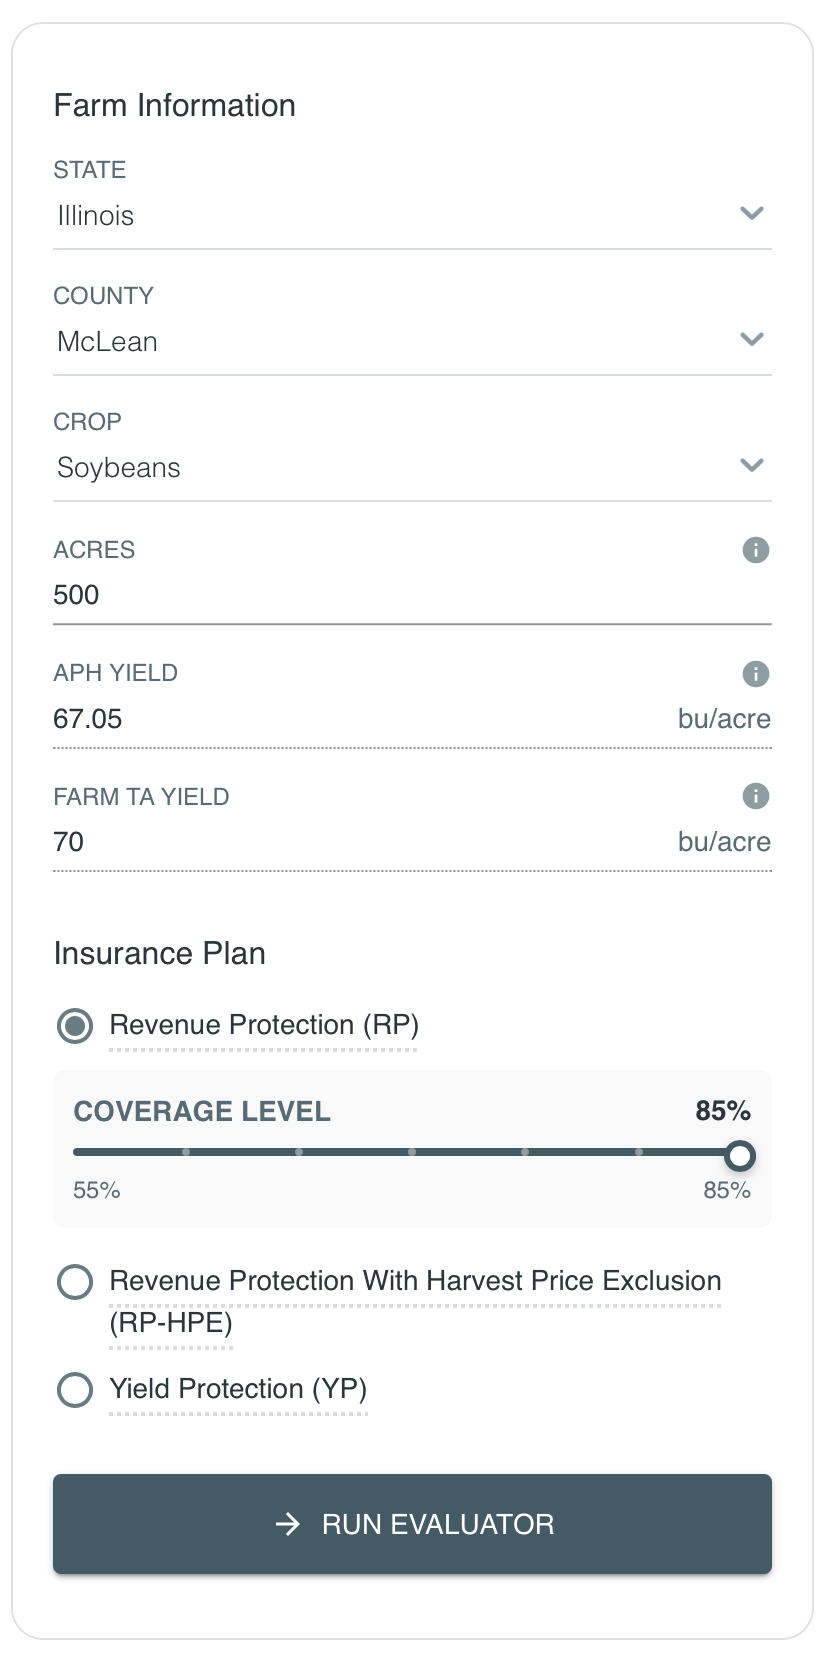Open the Crop dropdown showing Soybeans
The image size is (834, 1676).
[411, 467]
